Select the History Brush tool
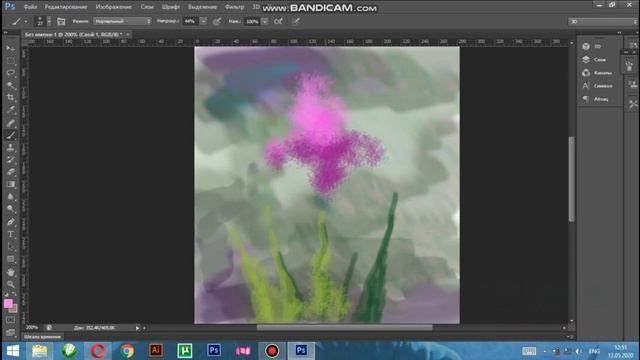 tap(11, 160)
